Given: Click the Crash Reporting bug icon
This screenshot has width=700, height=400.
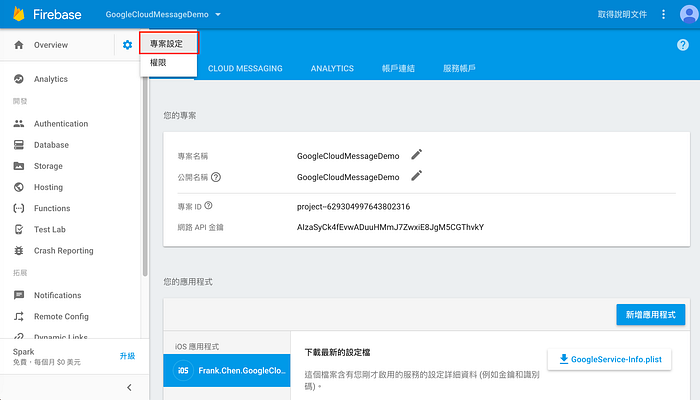Looking at the screenshot, I should pyautogui.click(x=19, y=250).
